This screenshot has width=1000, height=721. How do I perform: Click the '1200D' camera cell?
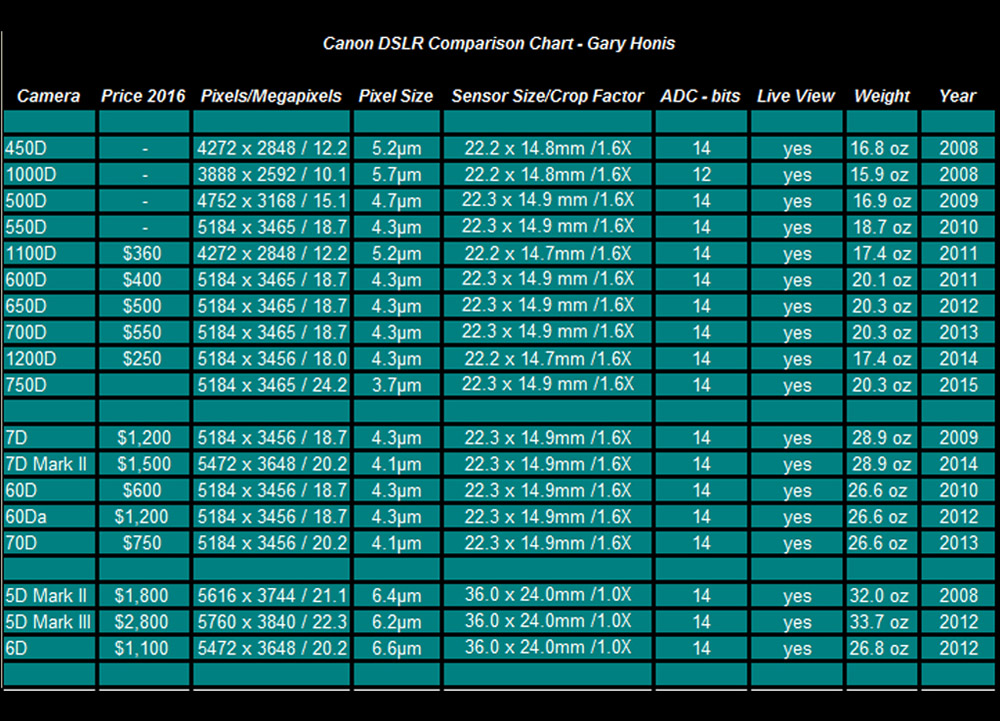pos(49,358)
